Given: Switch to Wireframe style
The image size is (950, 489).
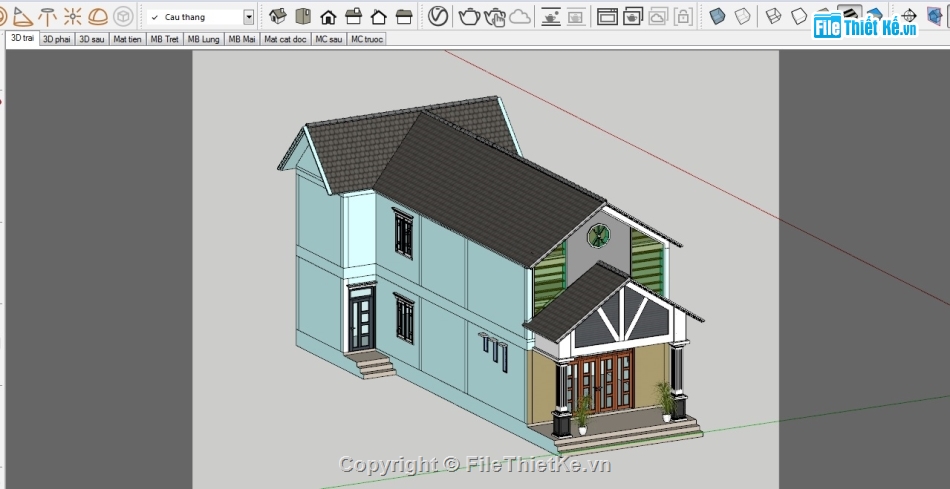Looking at the screenshot, I should pos(774,16).
